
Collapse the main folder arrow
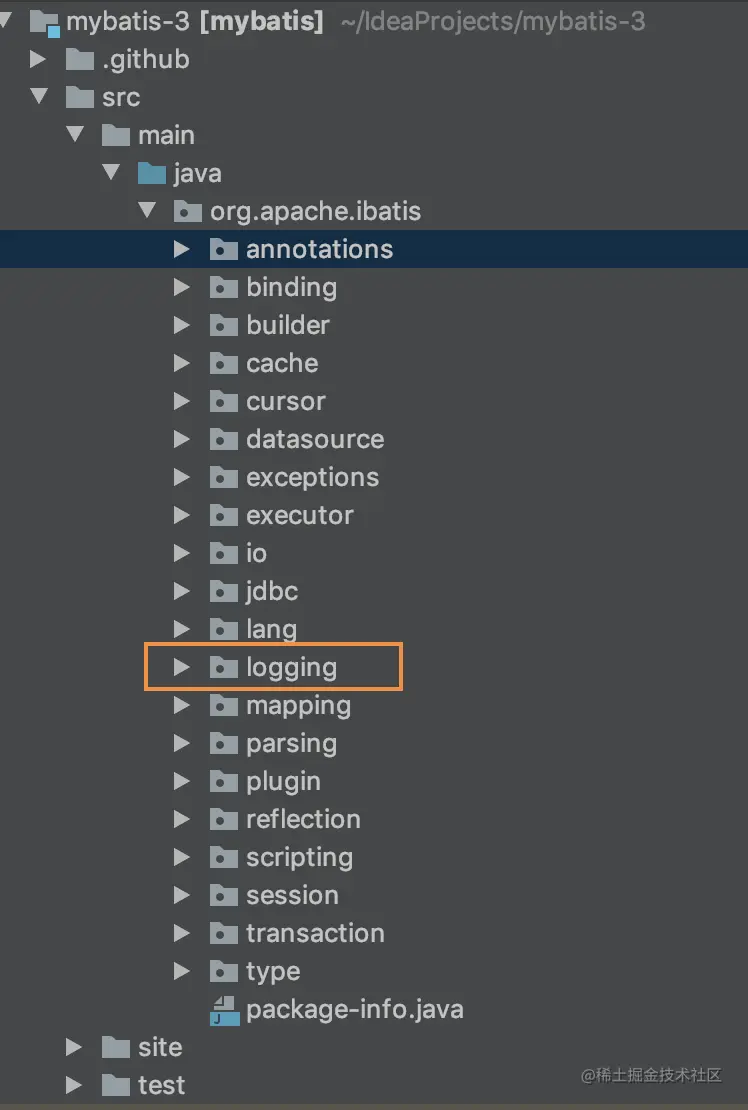(75, 135)
